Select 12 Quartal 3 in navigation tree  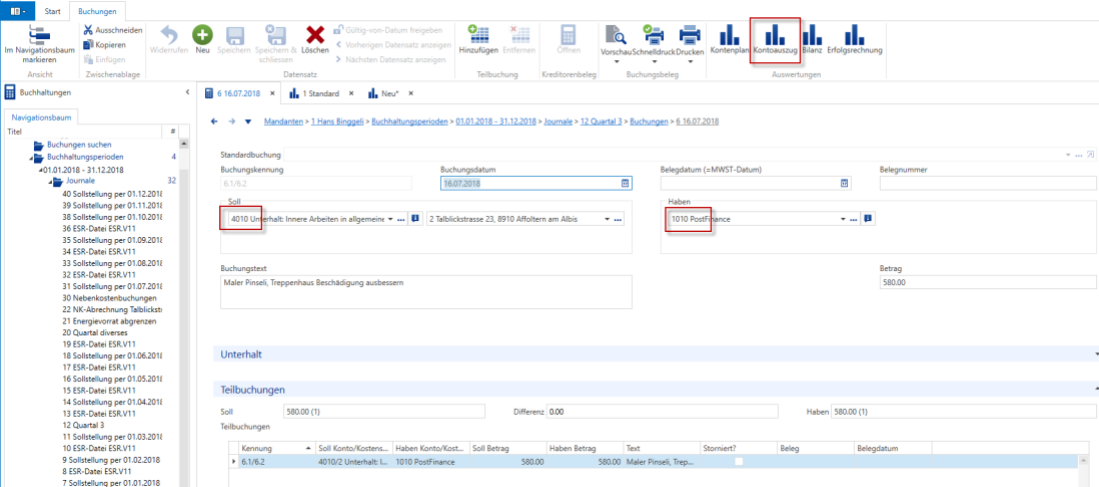tap(83, 425)
